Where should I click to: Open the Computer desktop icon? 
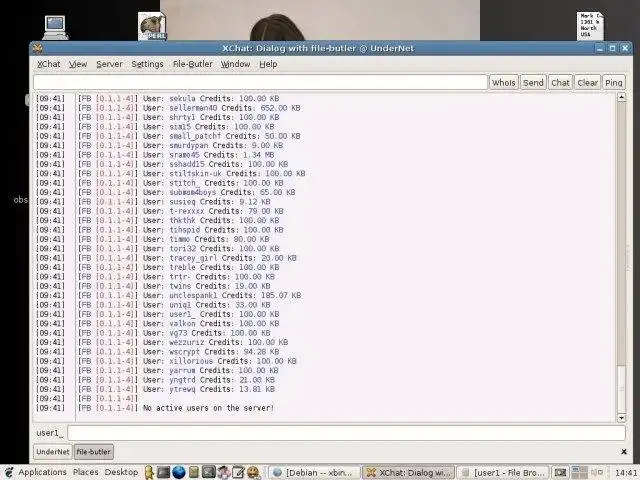[x=55, y=27]
